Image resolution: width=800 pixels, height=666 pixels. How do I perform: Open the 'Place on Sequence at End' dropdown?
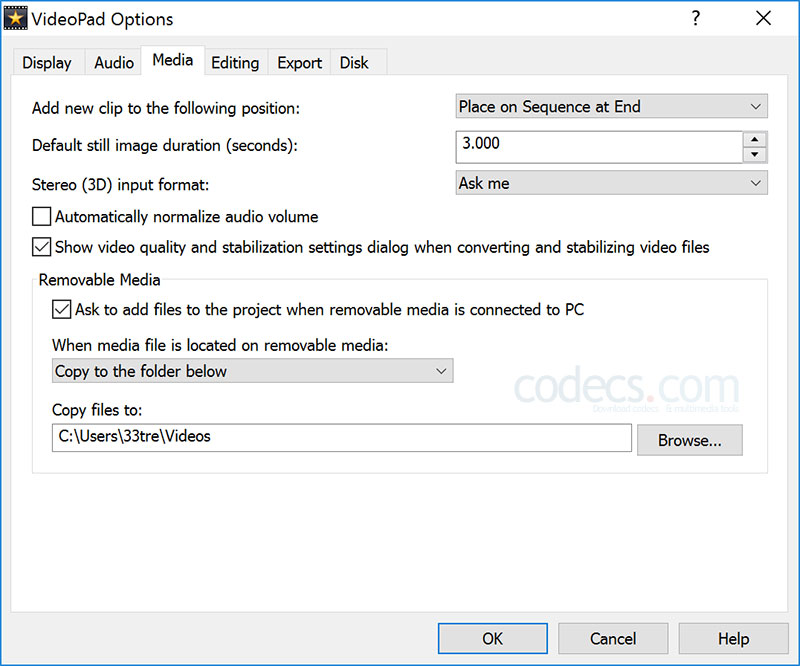[611, 107]
